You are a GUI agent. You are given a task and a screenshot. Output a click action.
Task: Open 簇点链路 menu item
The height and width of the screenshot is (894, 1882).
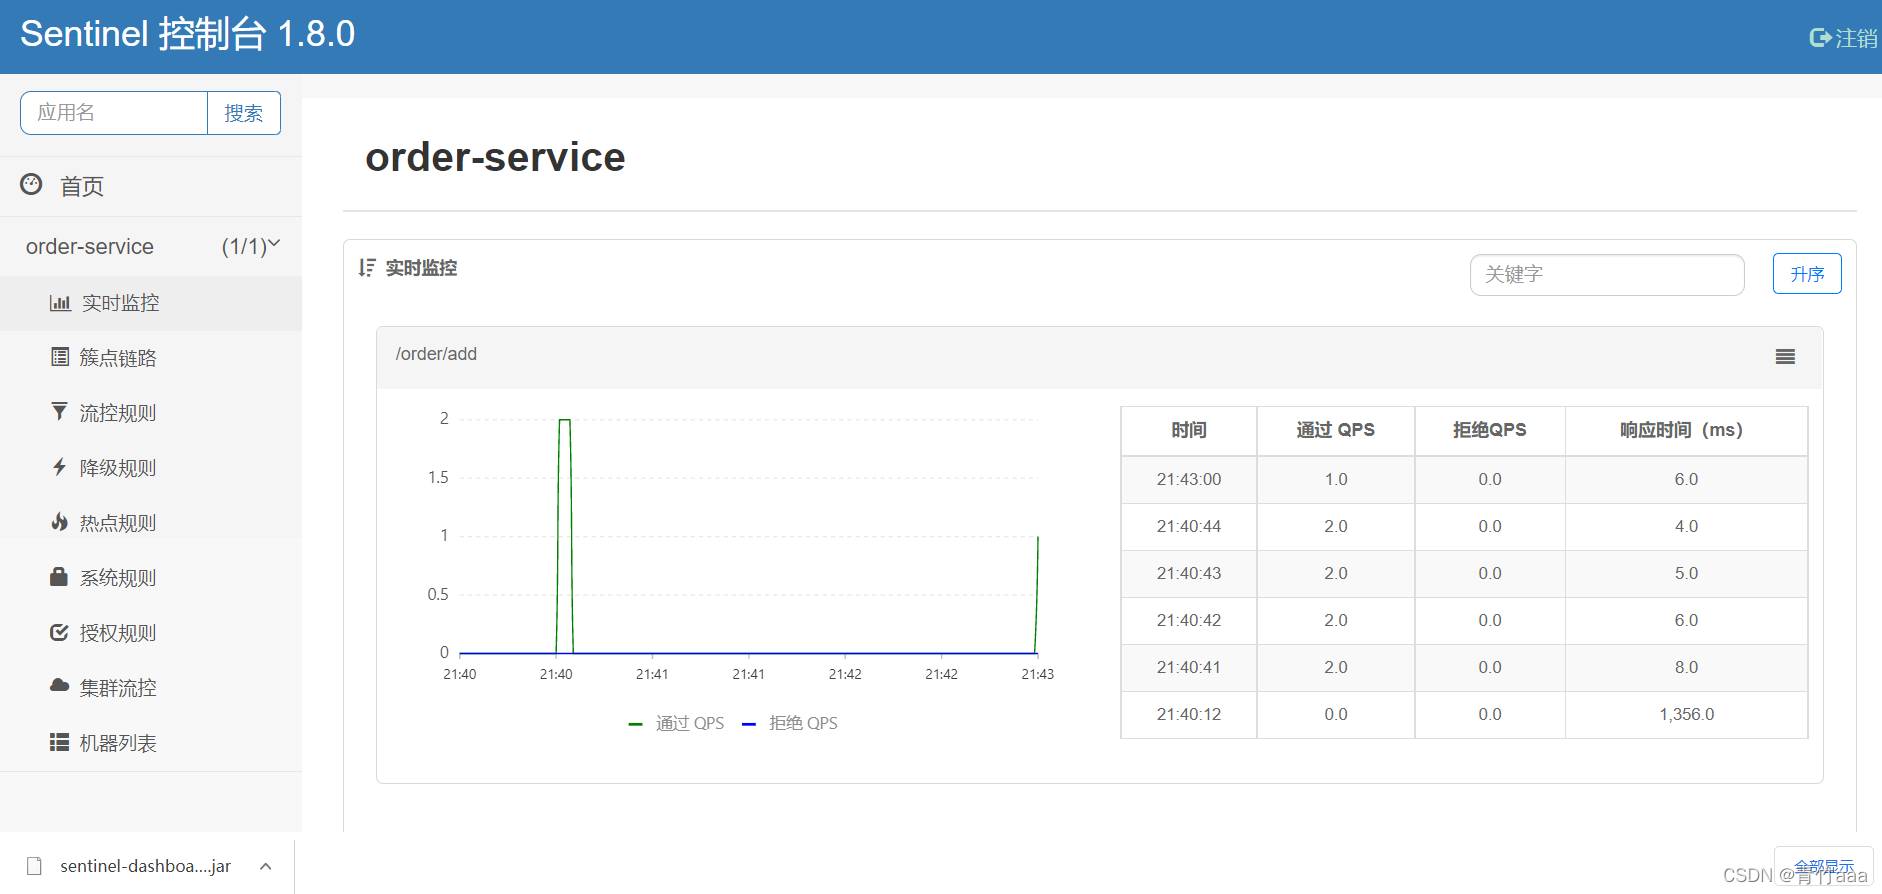click(118, 358)
